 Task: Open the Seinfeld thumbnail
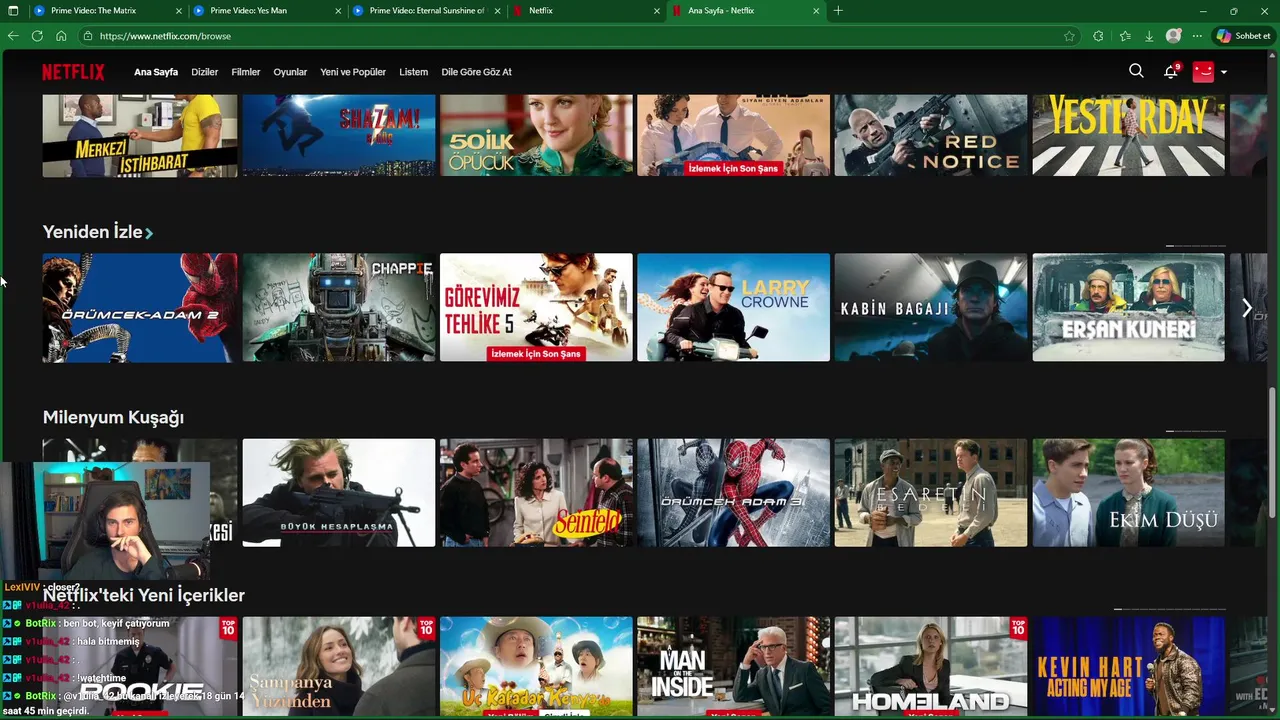pyautogui.click(x=536, y=493)
